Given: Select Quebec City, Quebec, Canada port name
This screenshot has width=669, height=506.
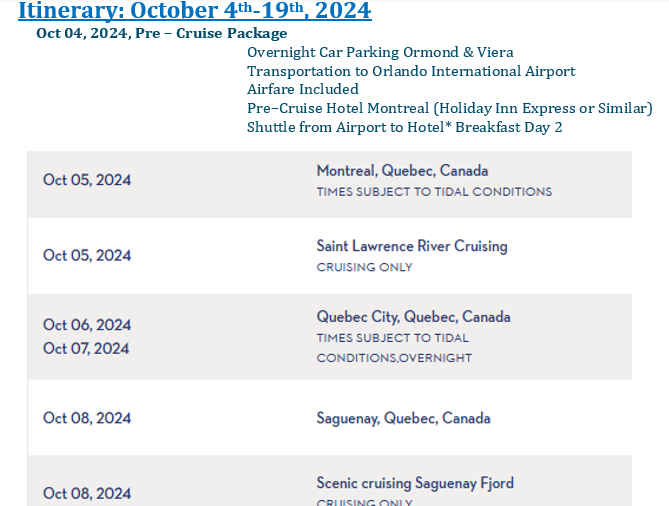Looking at the screenshot, I should click(413, 317).
